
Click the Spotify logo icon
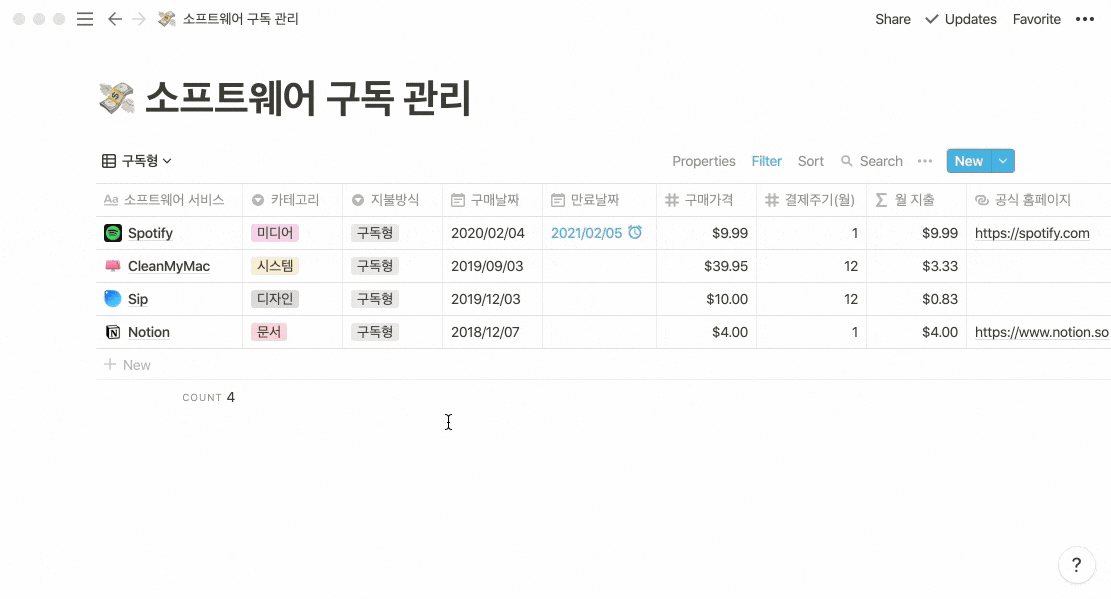pyautogui.click(x=113, y=233)
